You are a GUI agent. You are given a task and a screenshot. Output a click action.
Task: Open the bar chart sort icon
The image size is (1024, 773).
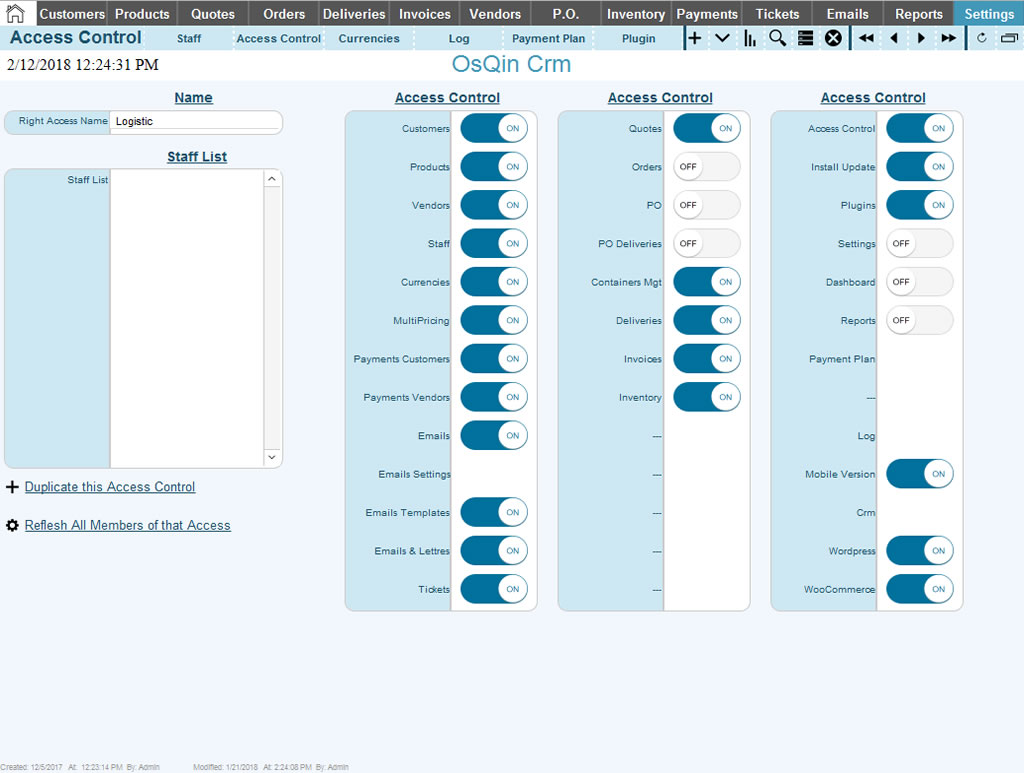(x=750, y=39)
